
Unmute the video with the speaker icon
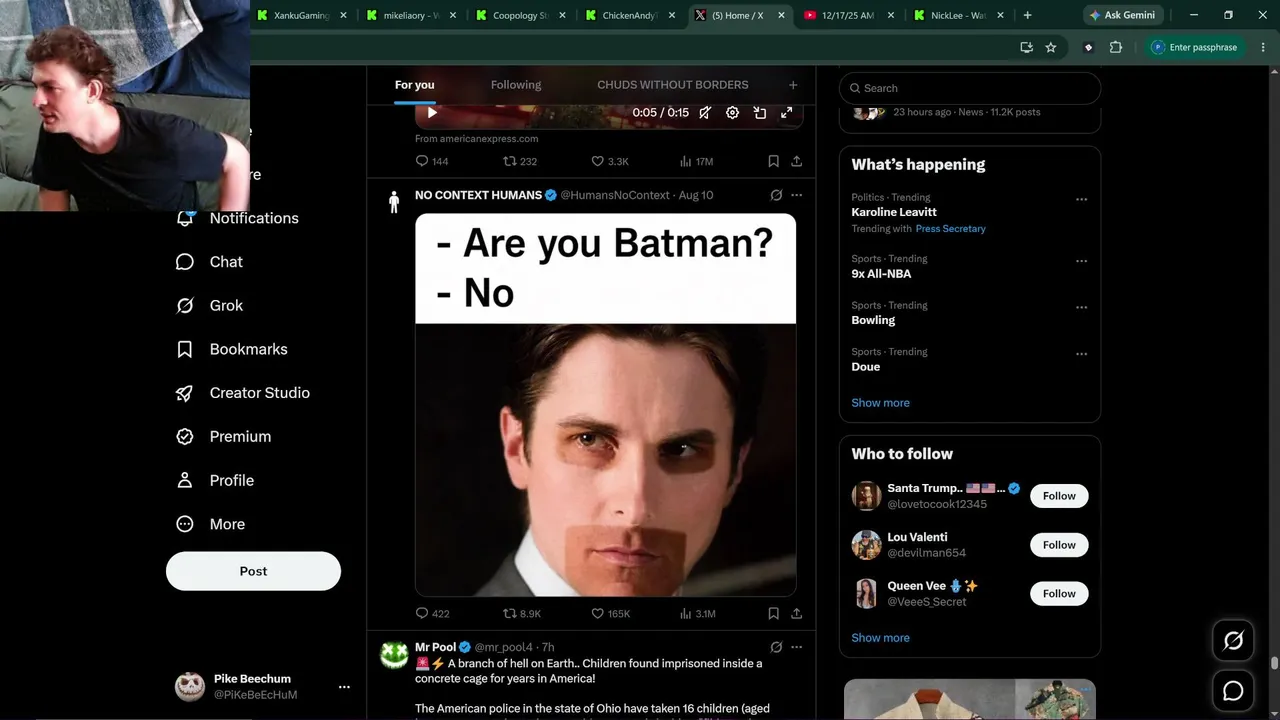(x=705, y=113)
